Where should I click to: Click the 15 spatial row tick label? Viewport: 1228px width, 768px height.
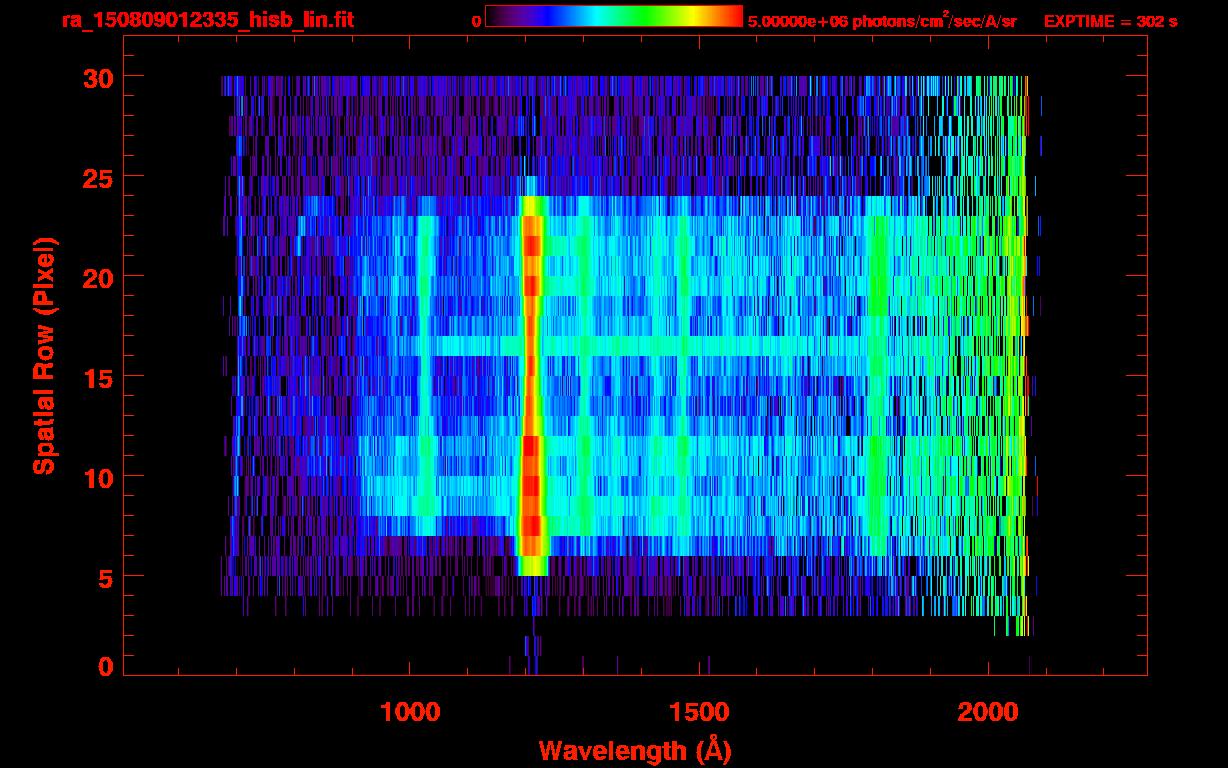pos(99,376)
